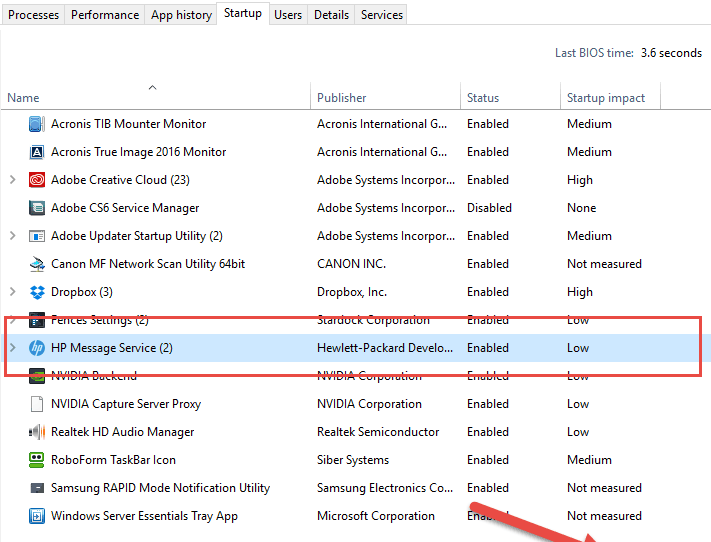Switch to the Processes tab

[x=34, y=15]
